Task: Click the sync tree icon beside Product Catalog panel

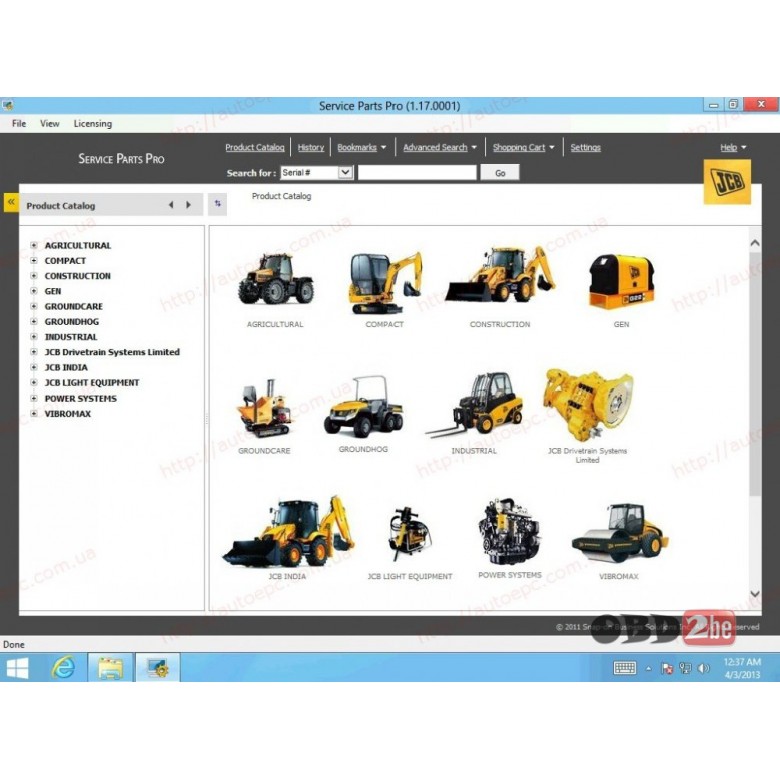Action: (x=217, y=204)
